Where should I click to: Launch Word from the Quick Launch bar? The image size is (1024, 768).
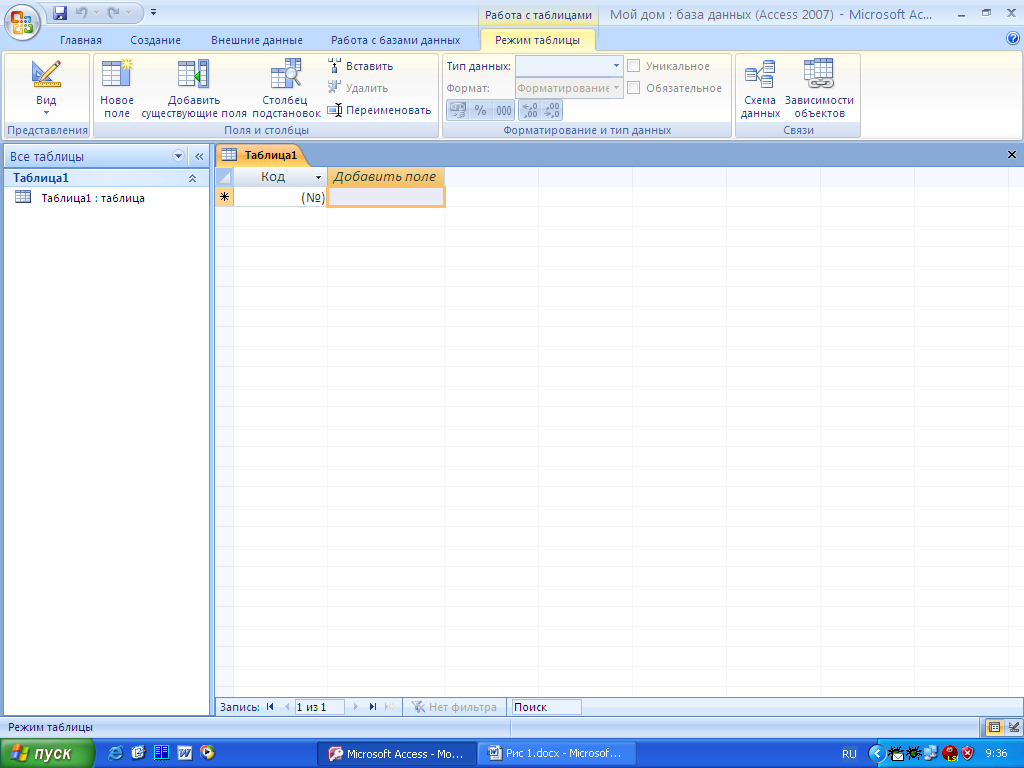tap(185, 753)
